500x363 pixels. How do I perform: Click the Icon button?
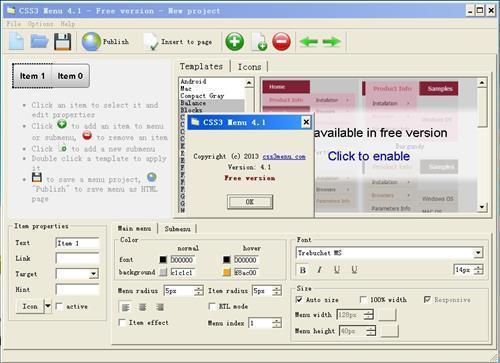[30, 306]
